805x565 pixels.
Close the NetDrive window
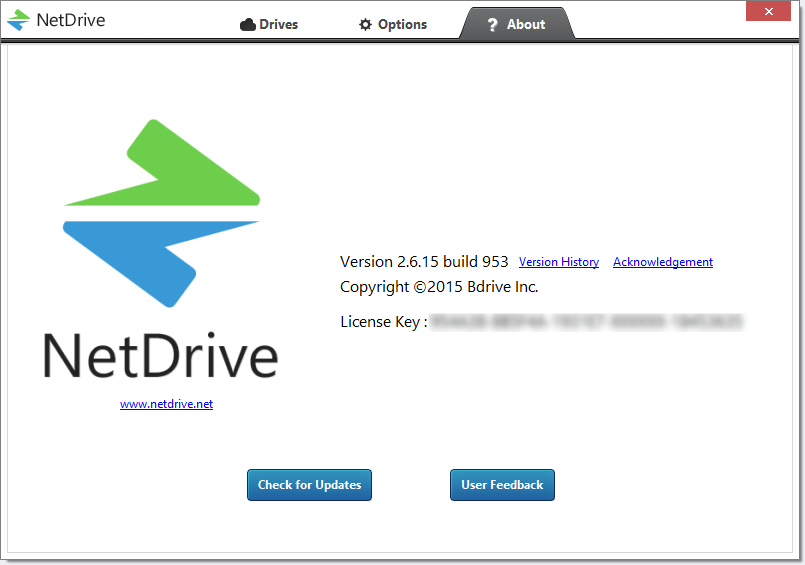pos(768,11)
